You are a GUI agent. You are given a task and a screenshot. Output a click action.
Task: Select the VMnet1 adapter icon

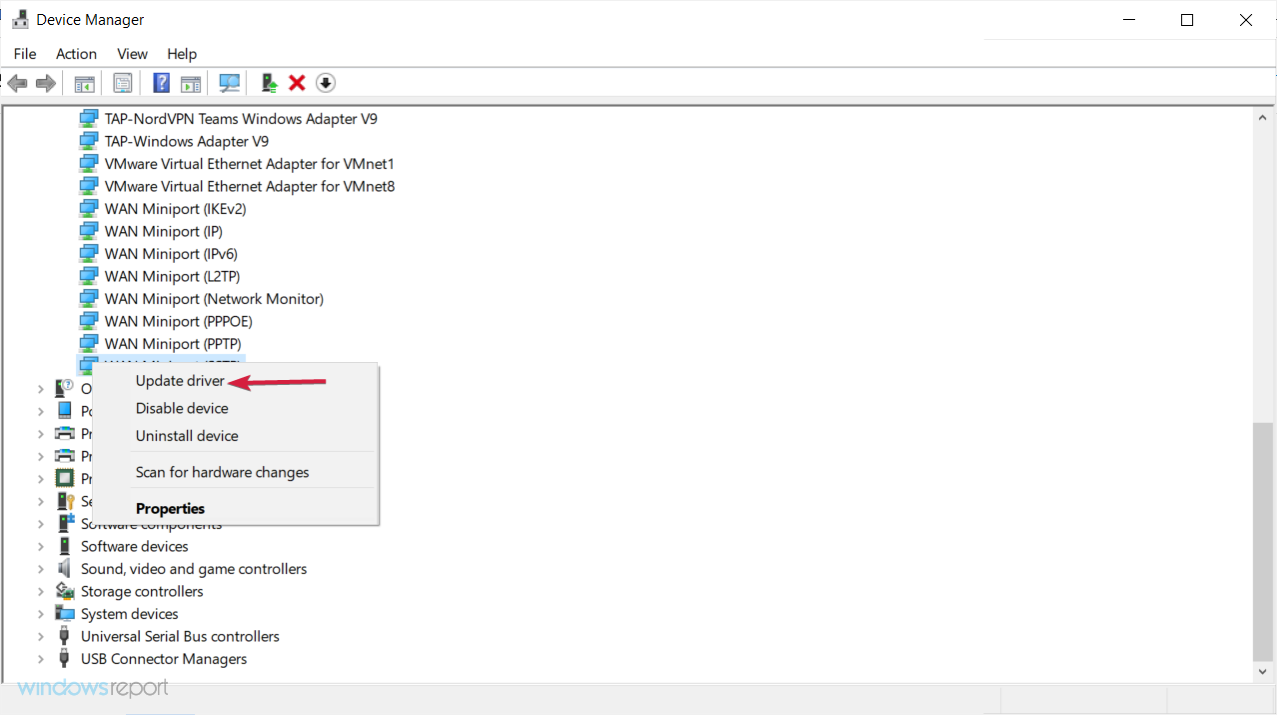click(x=89, y=164)
